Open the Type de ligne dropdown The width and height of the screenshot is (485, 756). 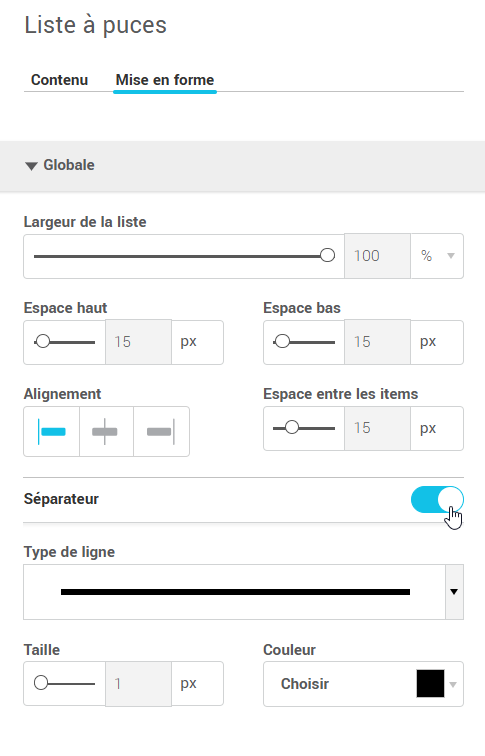pos(454,592)
